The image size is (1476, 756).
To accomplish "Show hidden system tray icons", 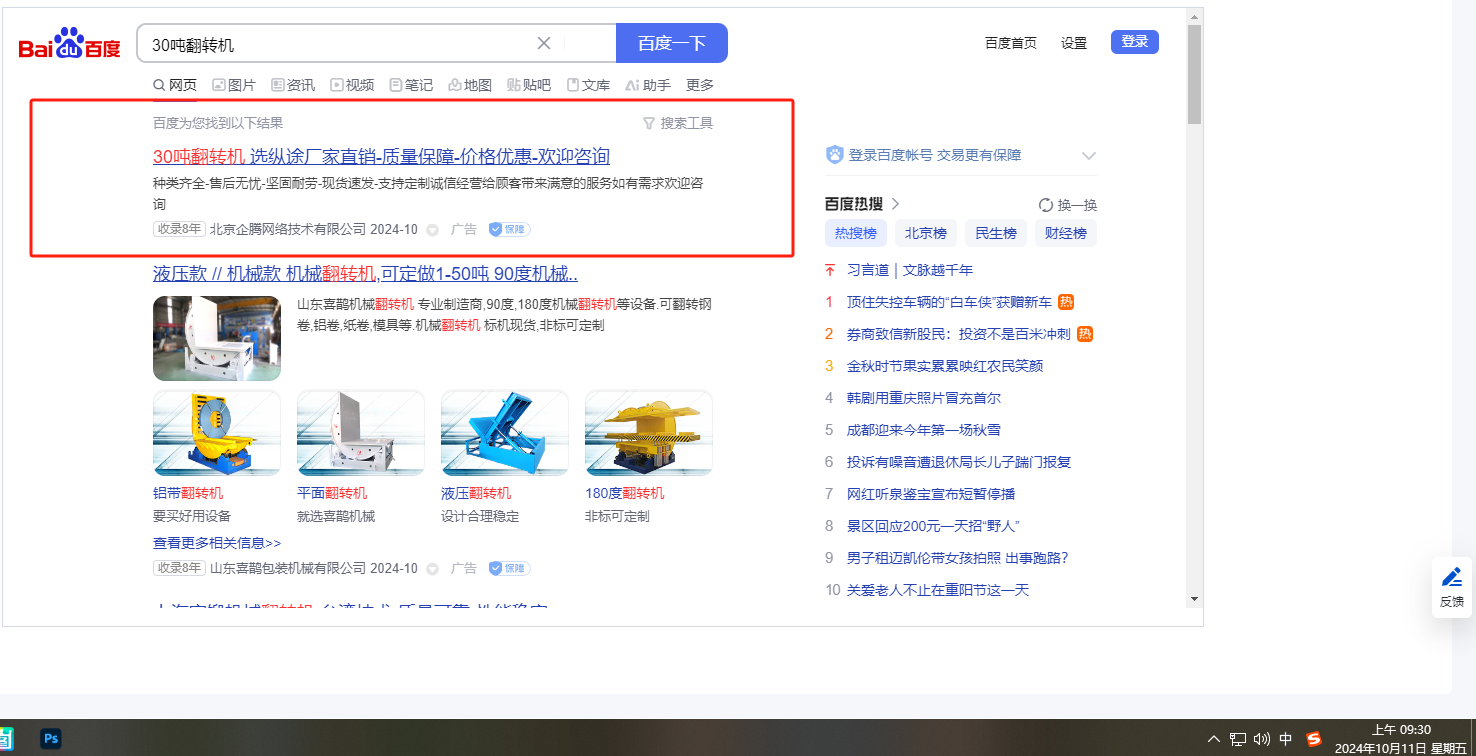I will point(1214,739).
